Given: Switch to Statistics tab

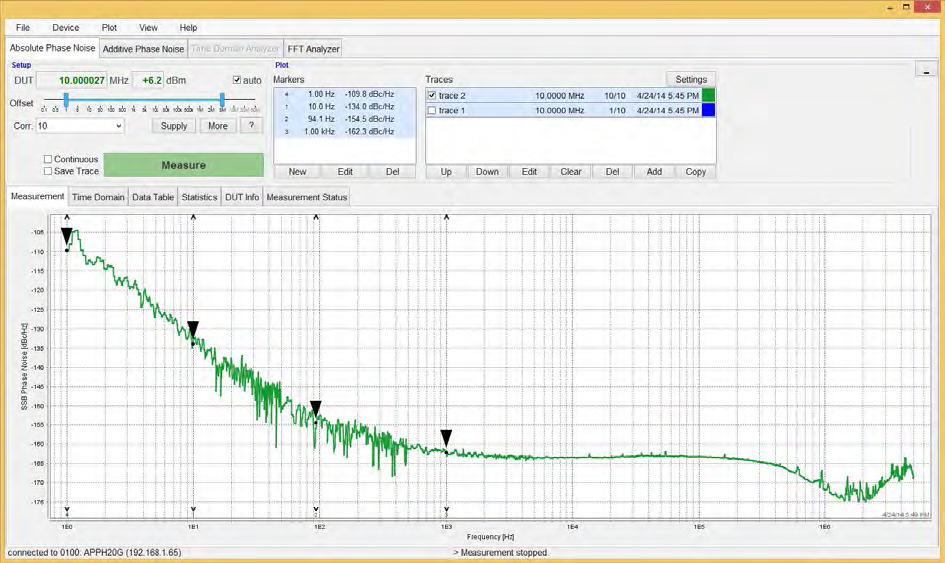Looking at the screenshot, I should [x=199, y=197].
